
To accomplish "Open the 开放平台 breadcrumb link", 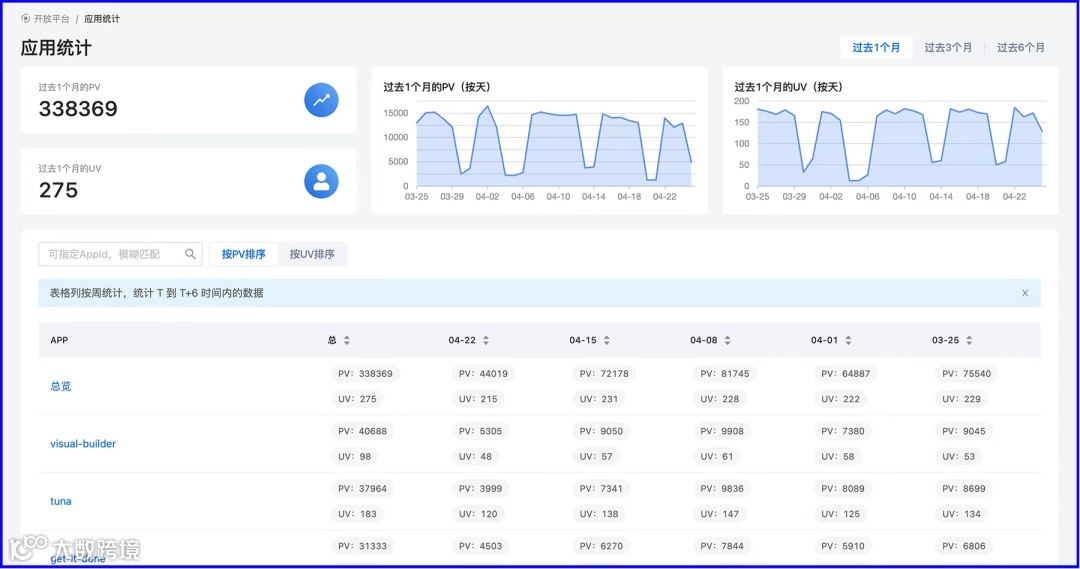I will (52, 19).
